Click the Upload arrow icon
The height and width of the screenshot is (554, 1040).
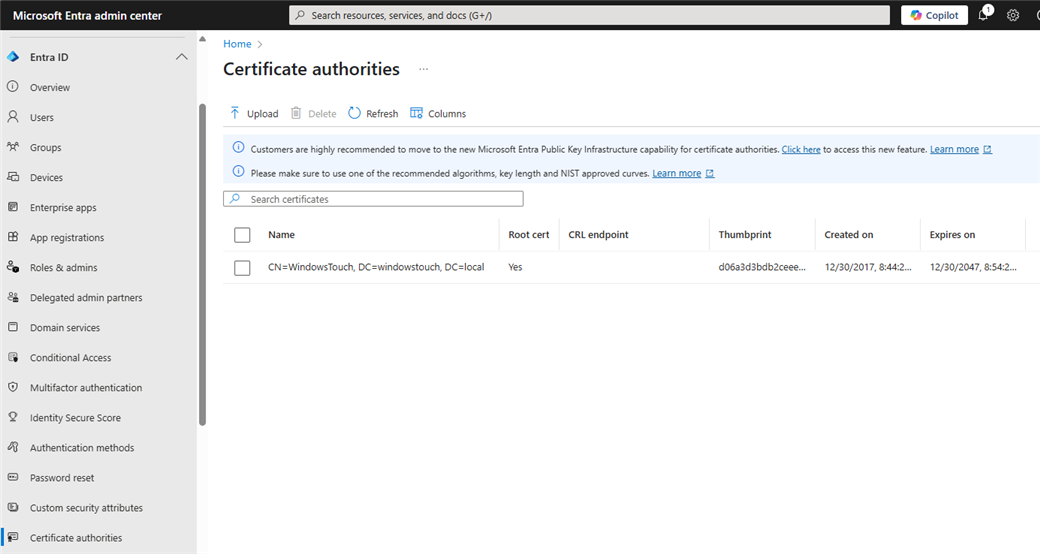click(235, 113)
